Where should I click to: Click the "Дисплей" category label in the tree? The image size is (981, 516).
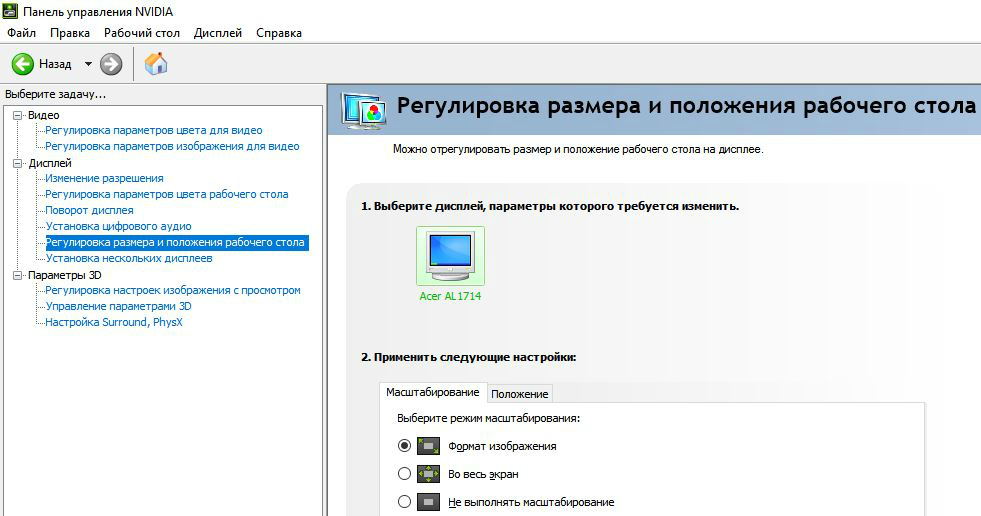(50, 163)
